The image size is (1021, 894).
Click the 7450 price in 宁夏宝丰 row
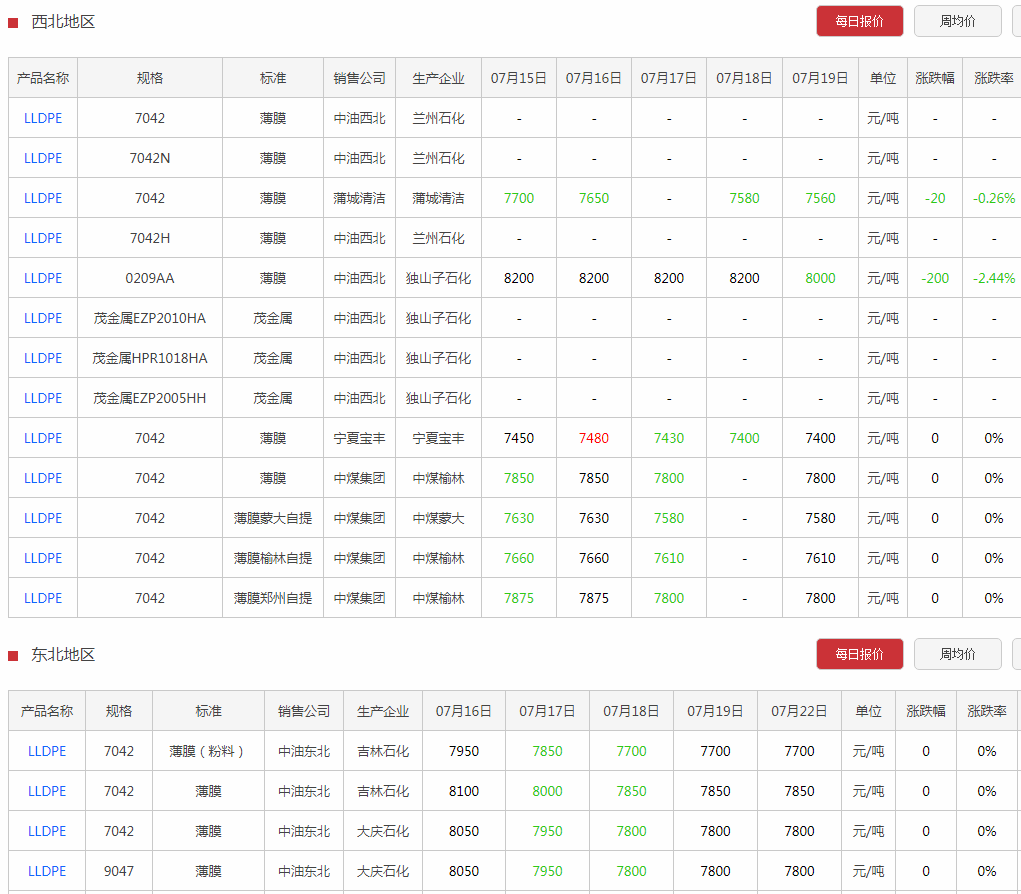click(519, 438)
